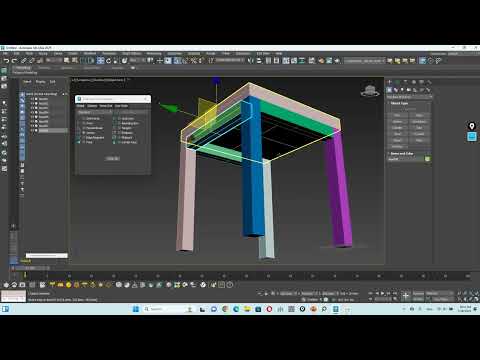The height and width of the screenshot is (360, 480).
Task: Open the Standard Primitives category dropdown
Action: 409,97
